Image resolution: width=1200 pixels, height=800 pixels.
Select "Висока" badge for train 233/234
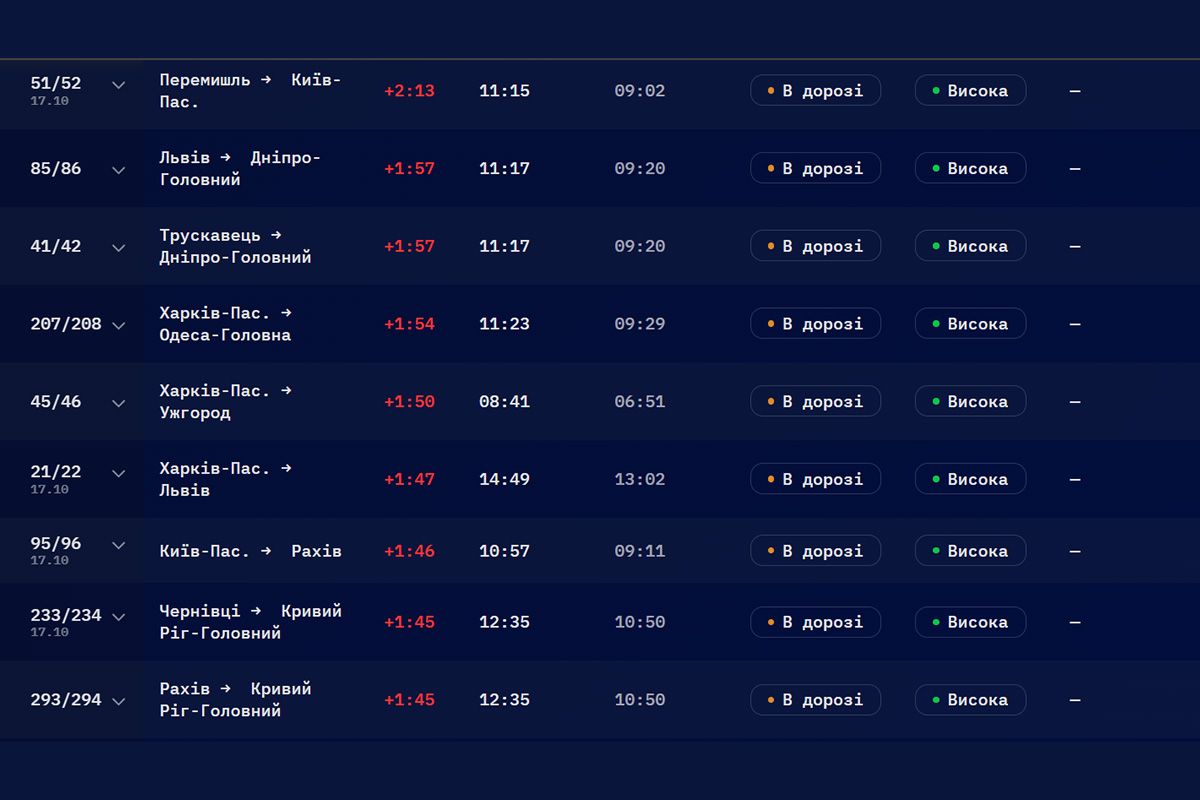(970, 622)
